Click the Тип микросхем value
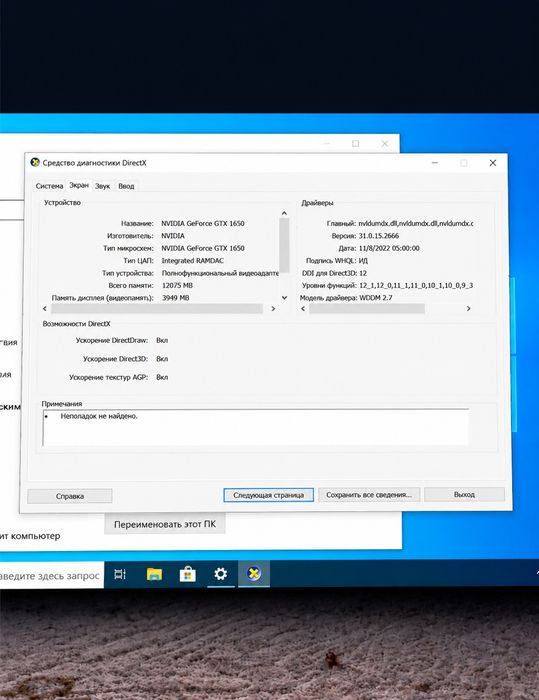539x700 pixels. tap(203, 248)
